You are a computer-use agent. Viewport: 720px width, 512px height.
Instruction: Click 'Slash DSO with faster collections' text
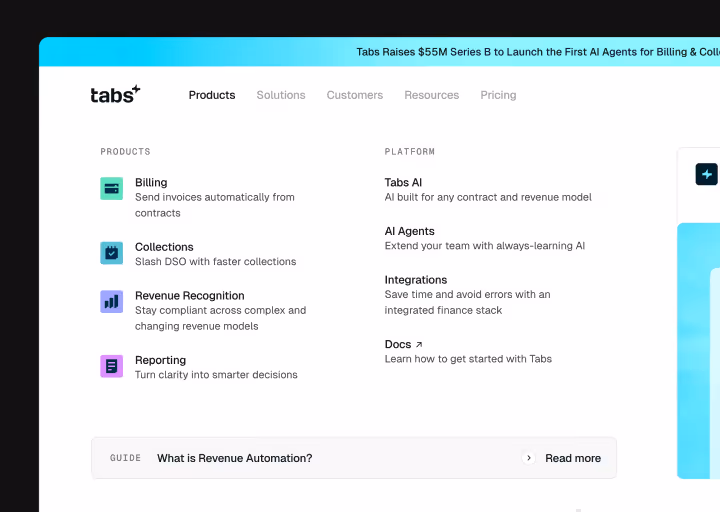215,261
